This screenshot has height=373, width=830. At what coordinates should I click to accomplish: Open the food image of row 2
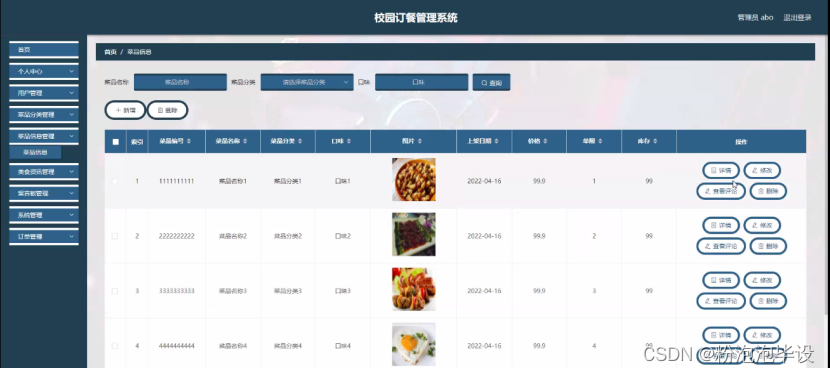pyautogui.click(x=413, y=234)
